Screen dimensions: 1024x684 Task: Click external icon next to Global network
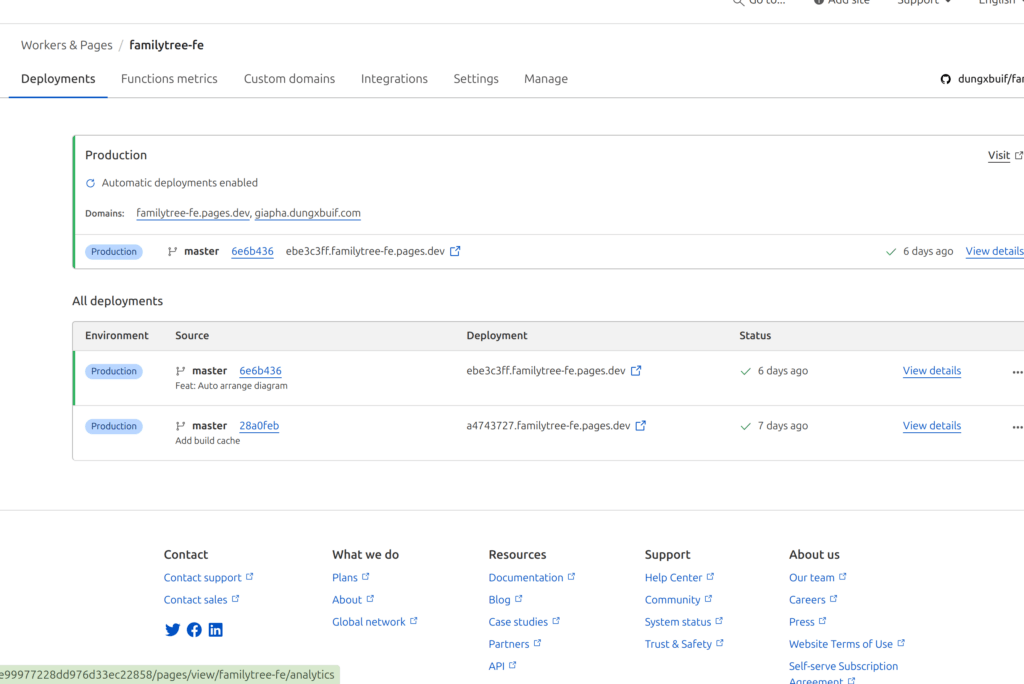[x=413, y=621]
